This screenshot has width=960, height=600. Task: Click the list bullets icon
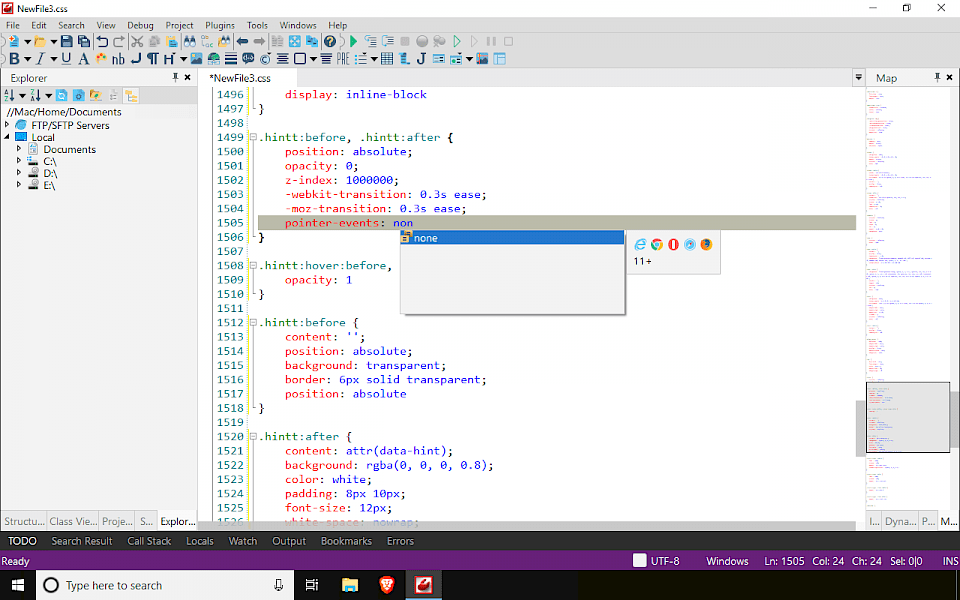(361, 59)
